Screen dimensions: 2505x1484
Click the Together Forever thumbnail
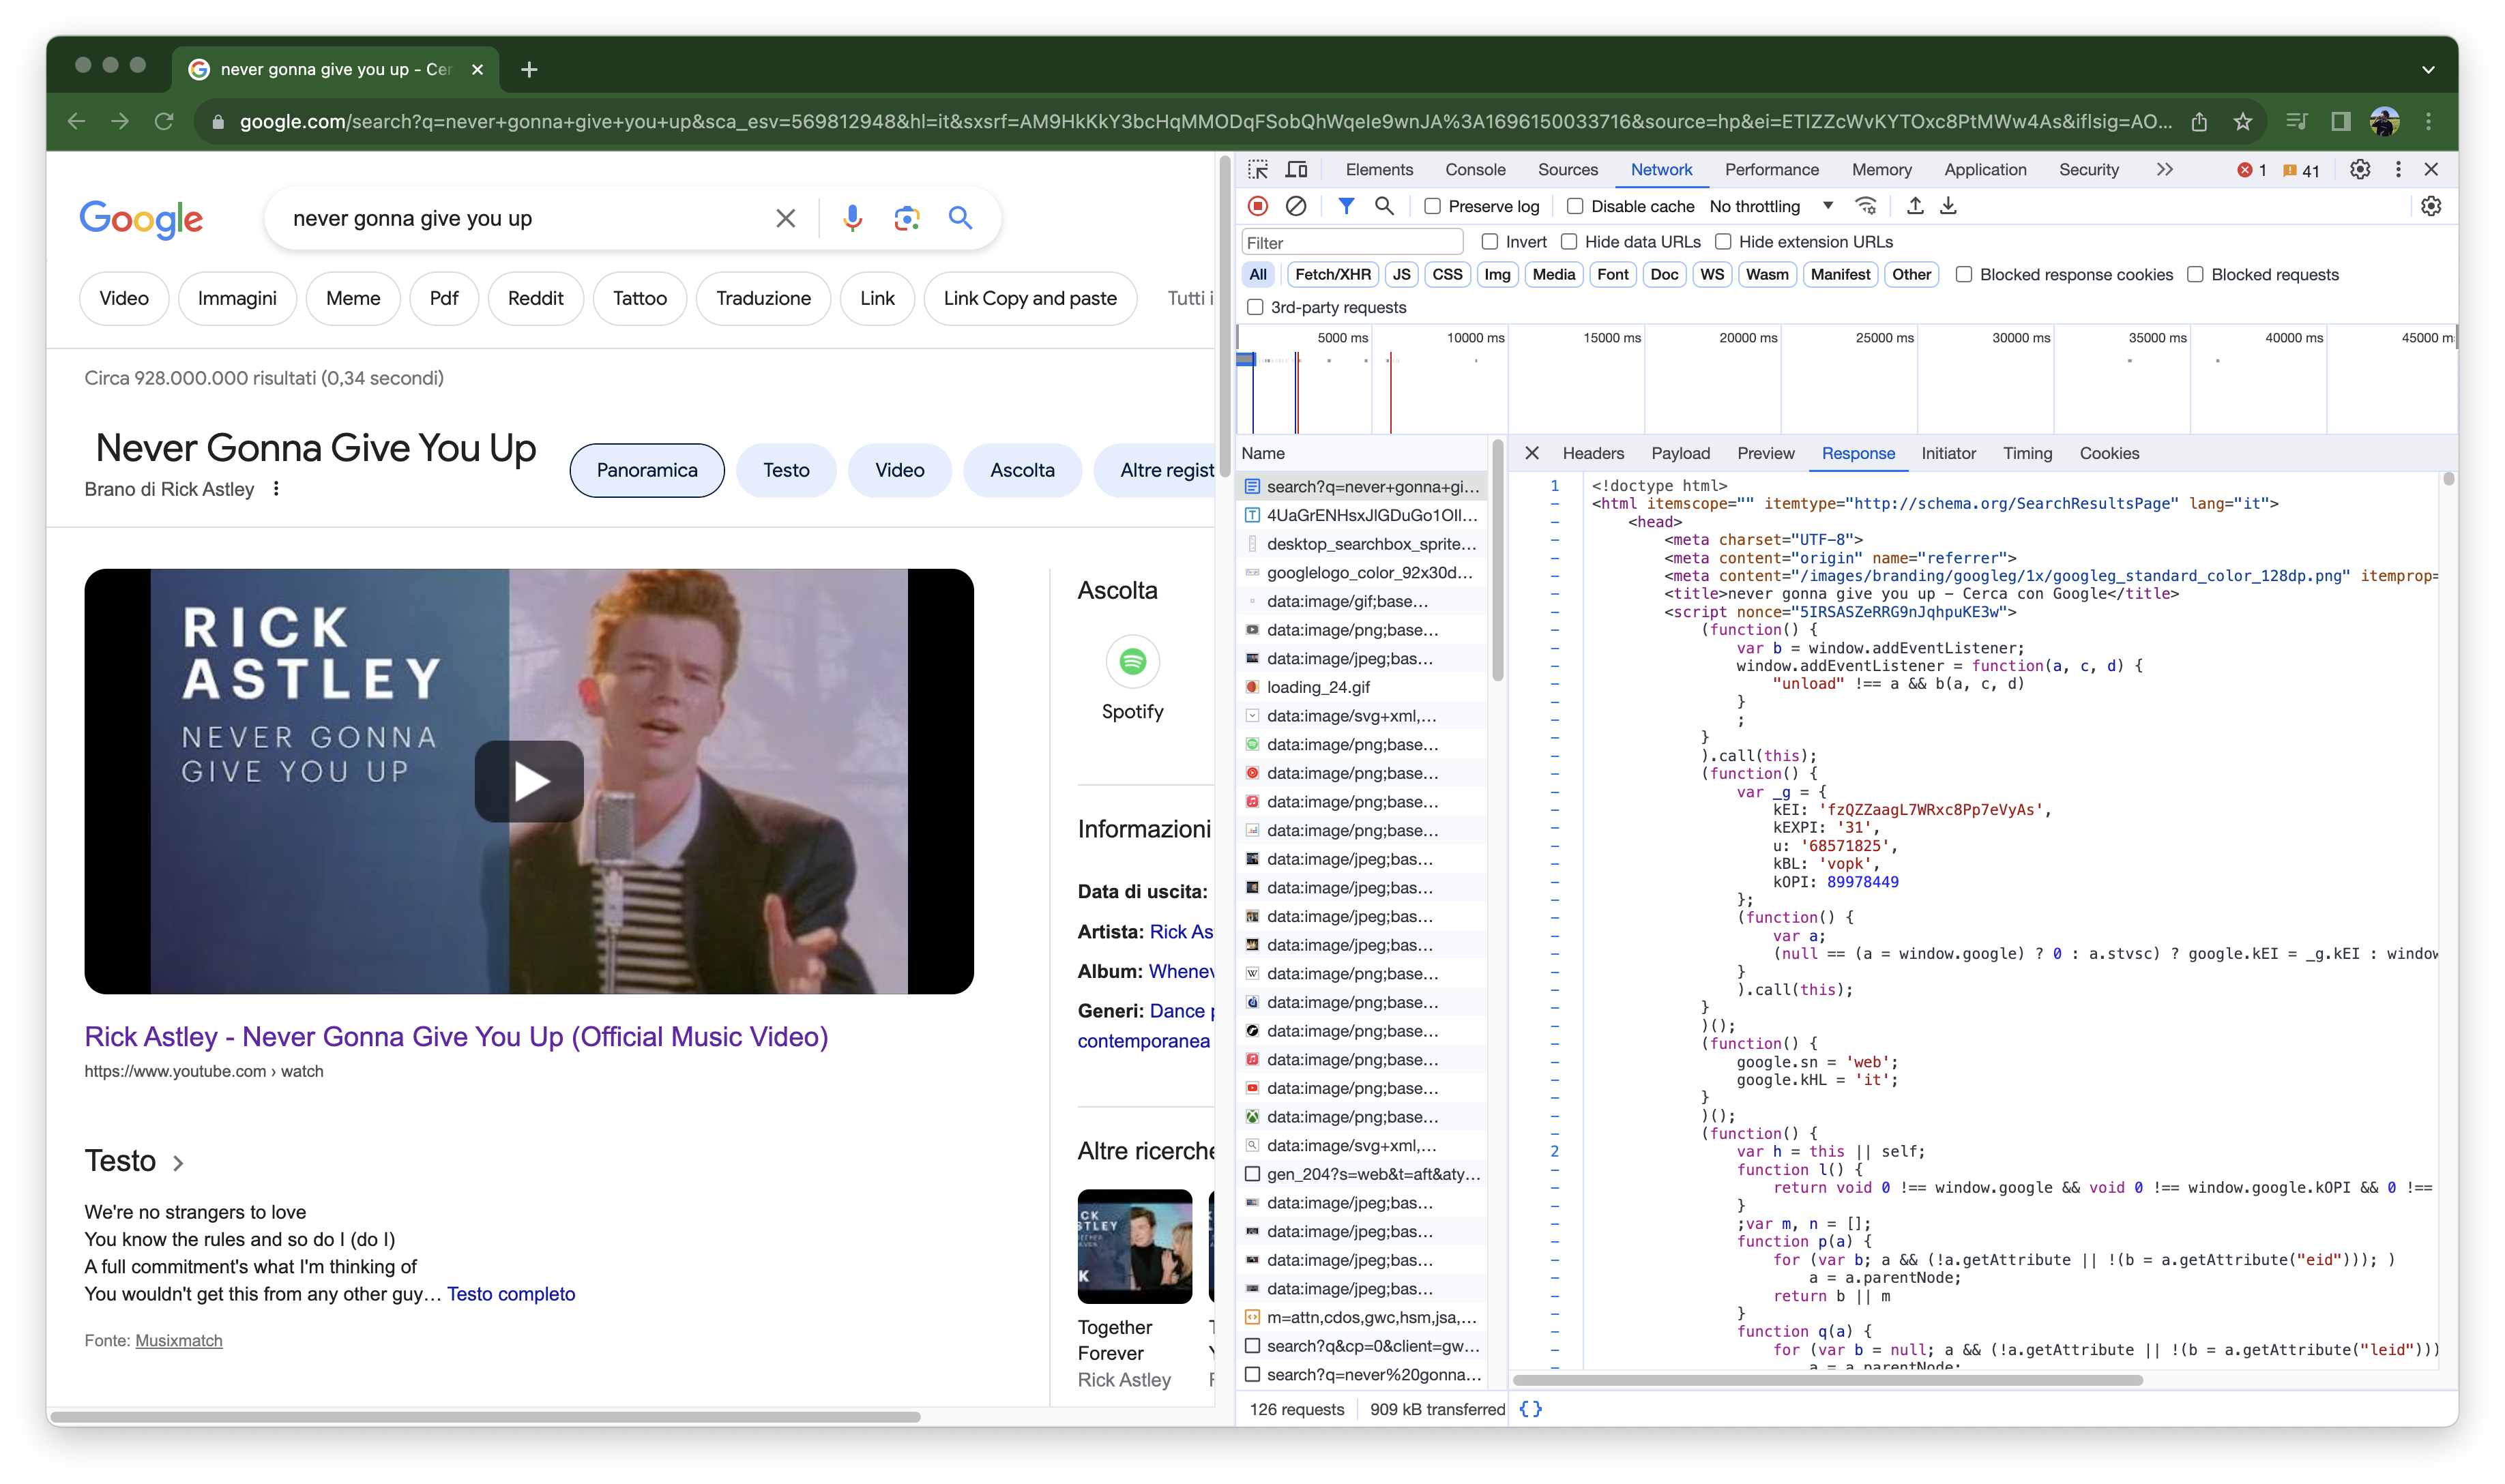tap(1134, 1246)
